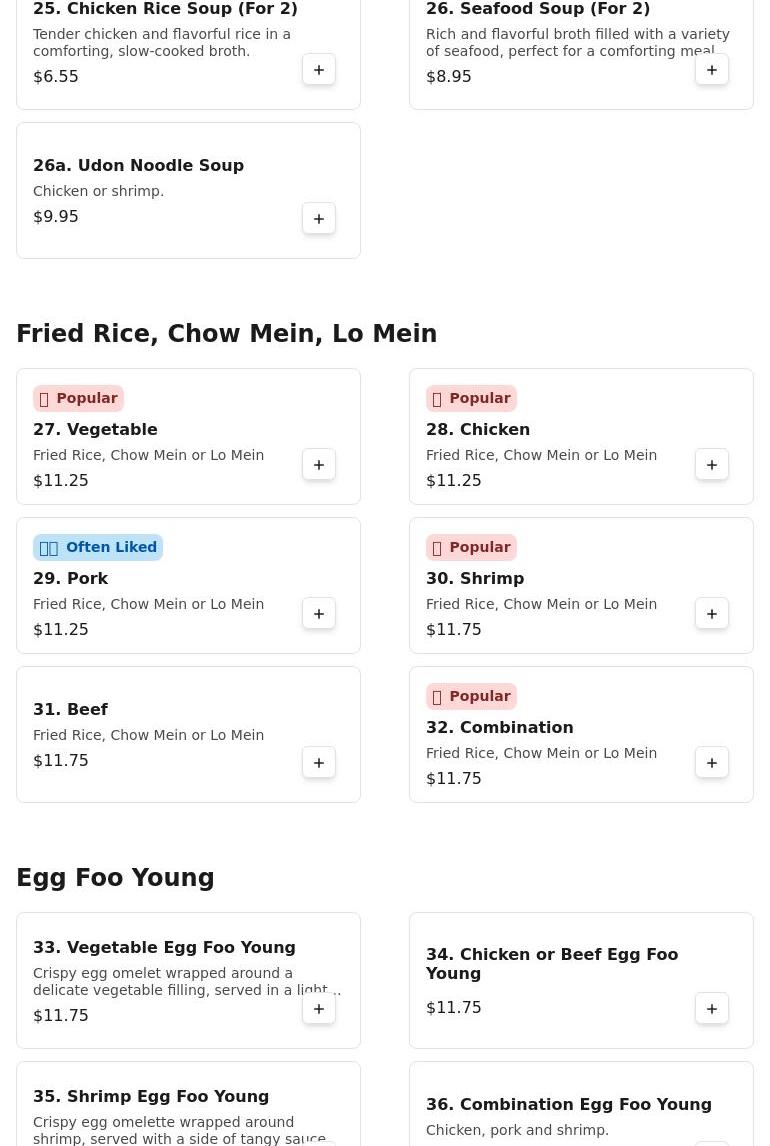
Task: Select the Egg Foo Young section heading
Action: [115, 878]
